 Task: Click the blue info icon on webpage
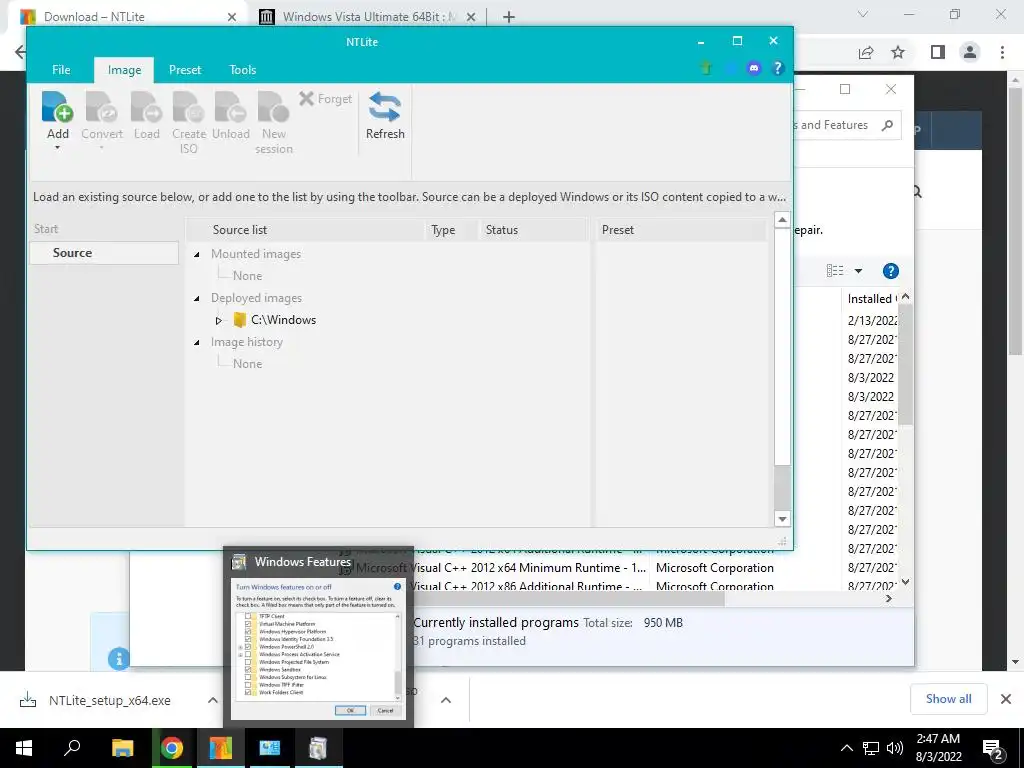118,659
